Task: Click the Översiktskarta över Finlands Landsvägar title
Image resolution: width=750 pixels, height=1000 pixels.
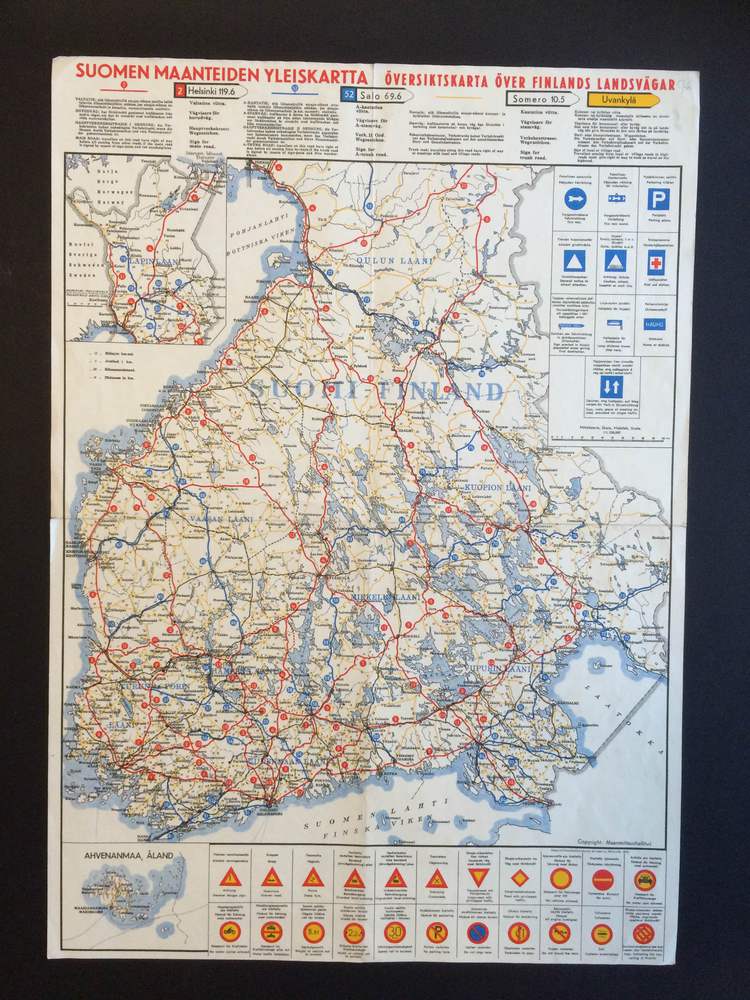Action: coord(529,82)
